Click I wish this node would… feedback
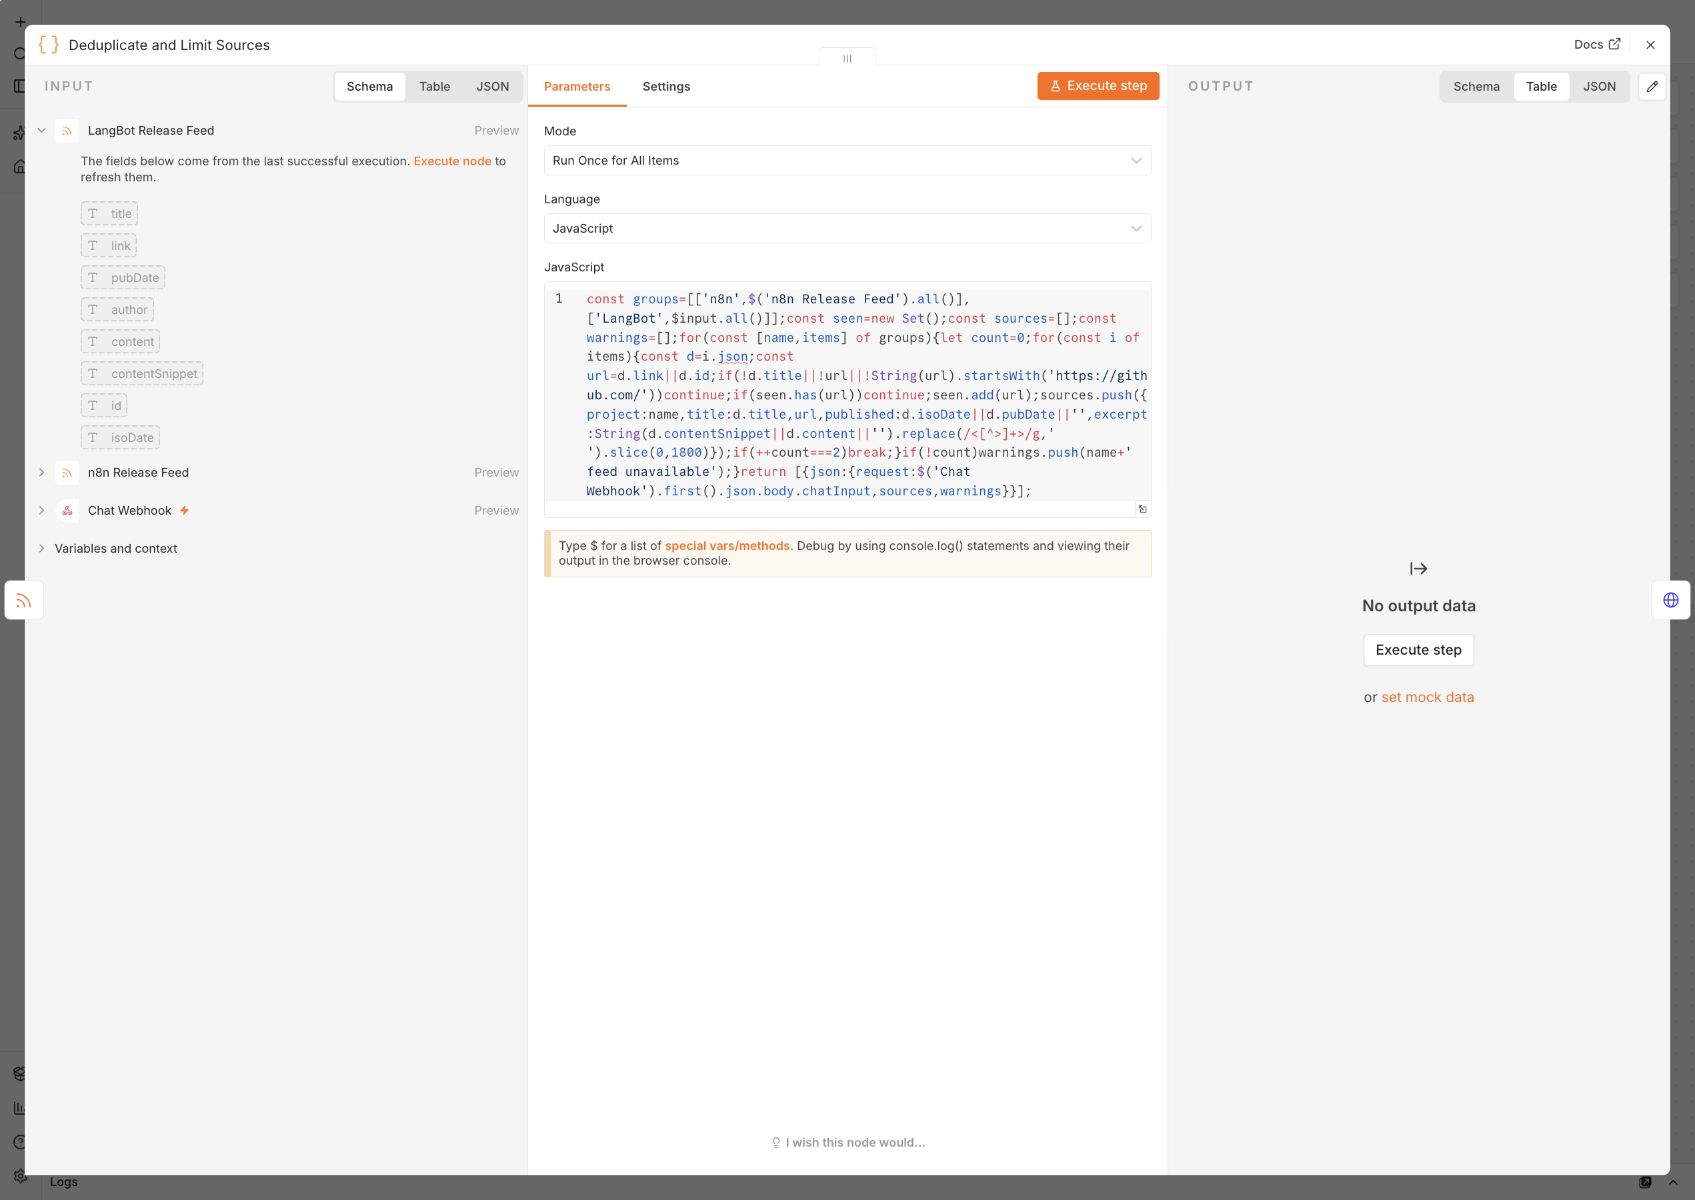The width and height of the screenshot is (1695, 1200). tap(847, 1143)
